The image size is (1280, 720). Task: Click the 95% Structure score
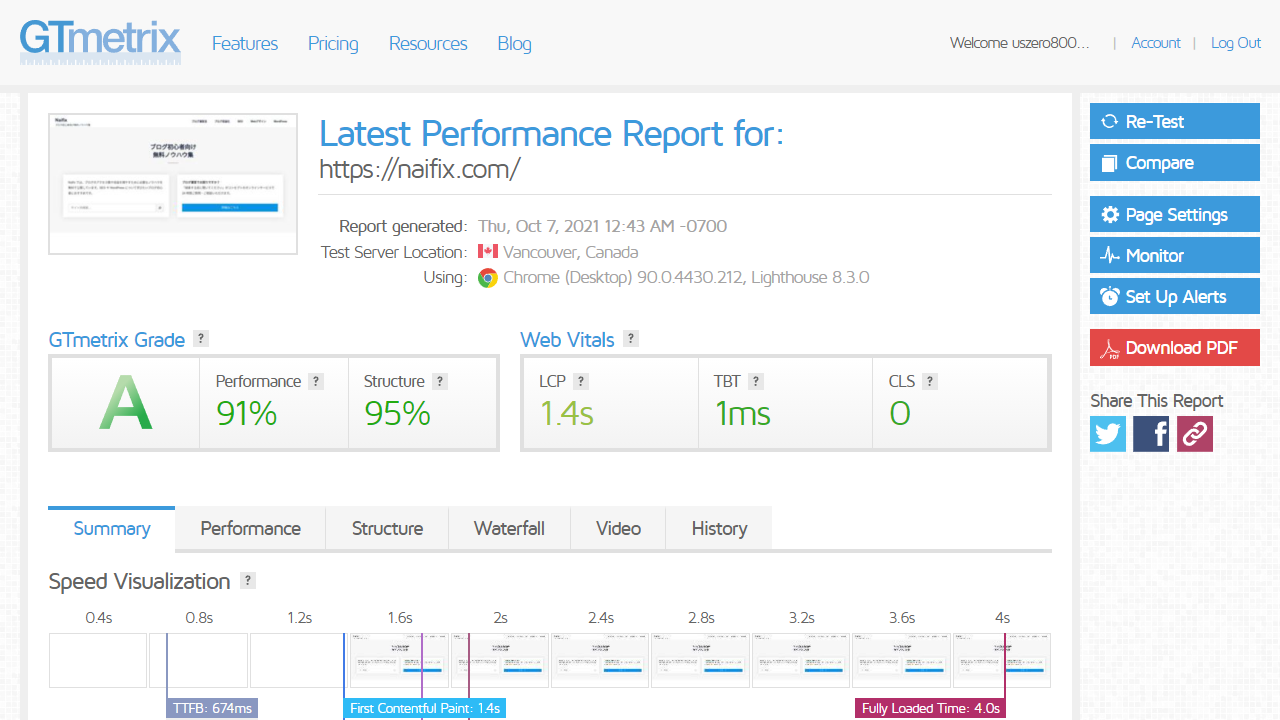coord(397,413)
